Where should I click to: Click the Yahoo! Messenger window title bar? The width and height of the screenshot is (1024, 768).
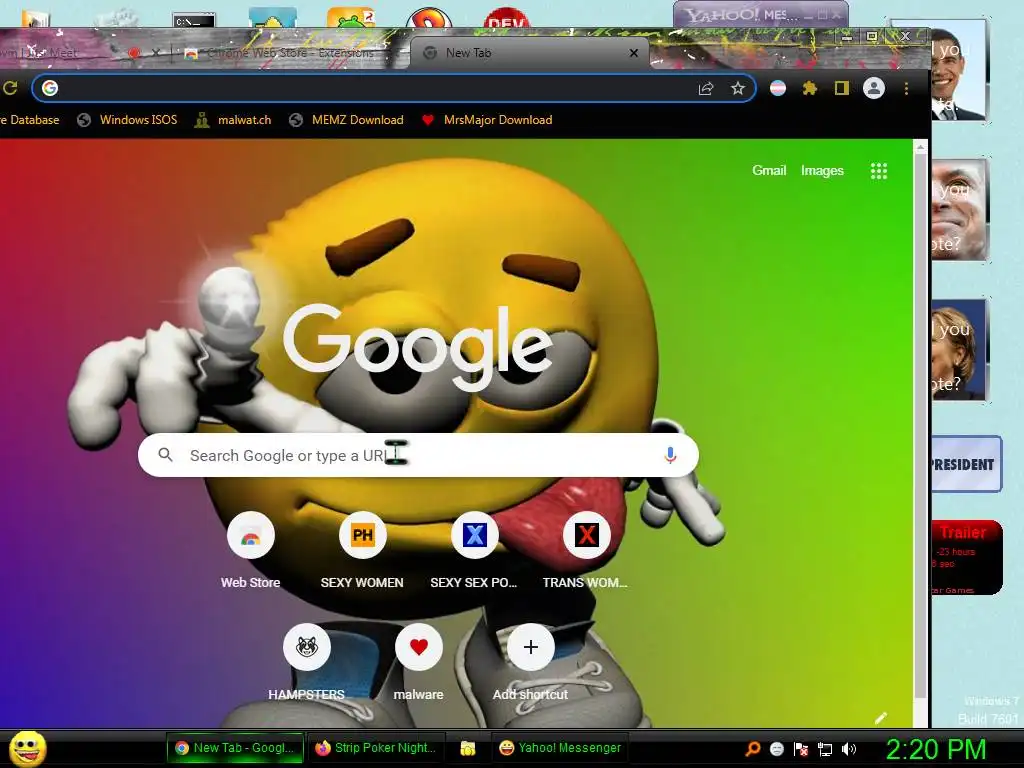pyautogui.click(x=761, y=14)
